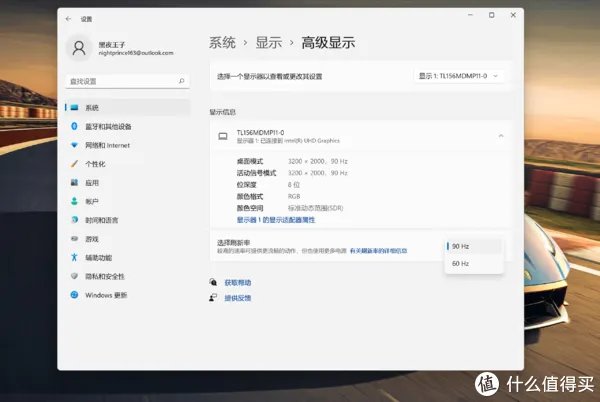This screenshot has width=600, height=402.
Task: Click the back arrow in Settings title bar
Action: [68, 19]
